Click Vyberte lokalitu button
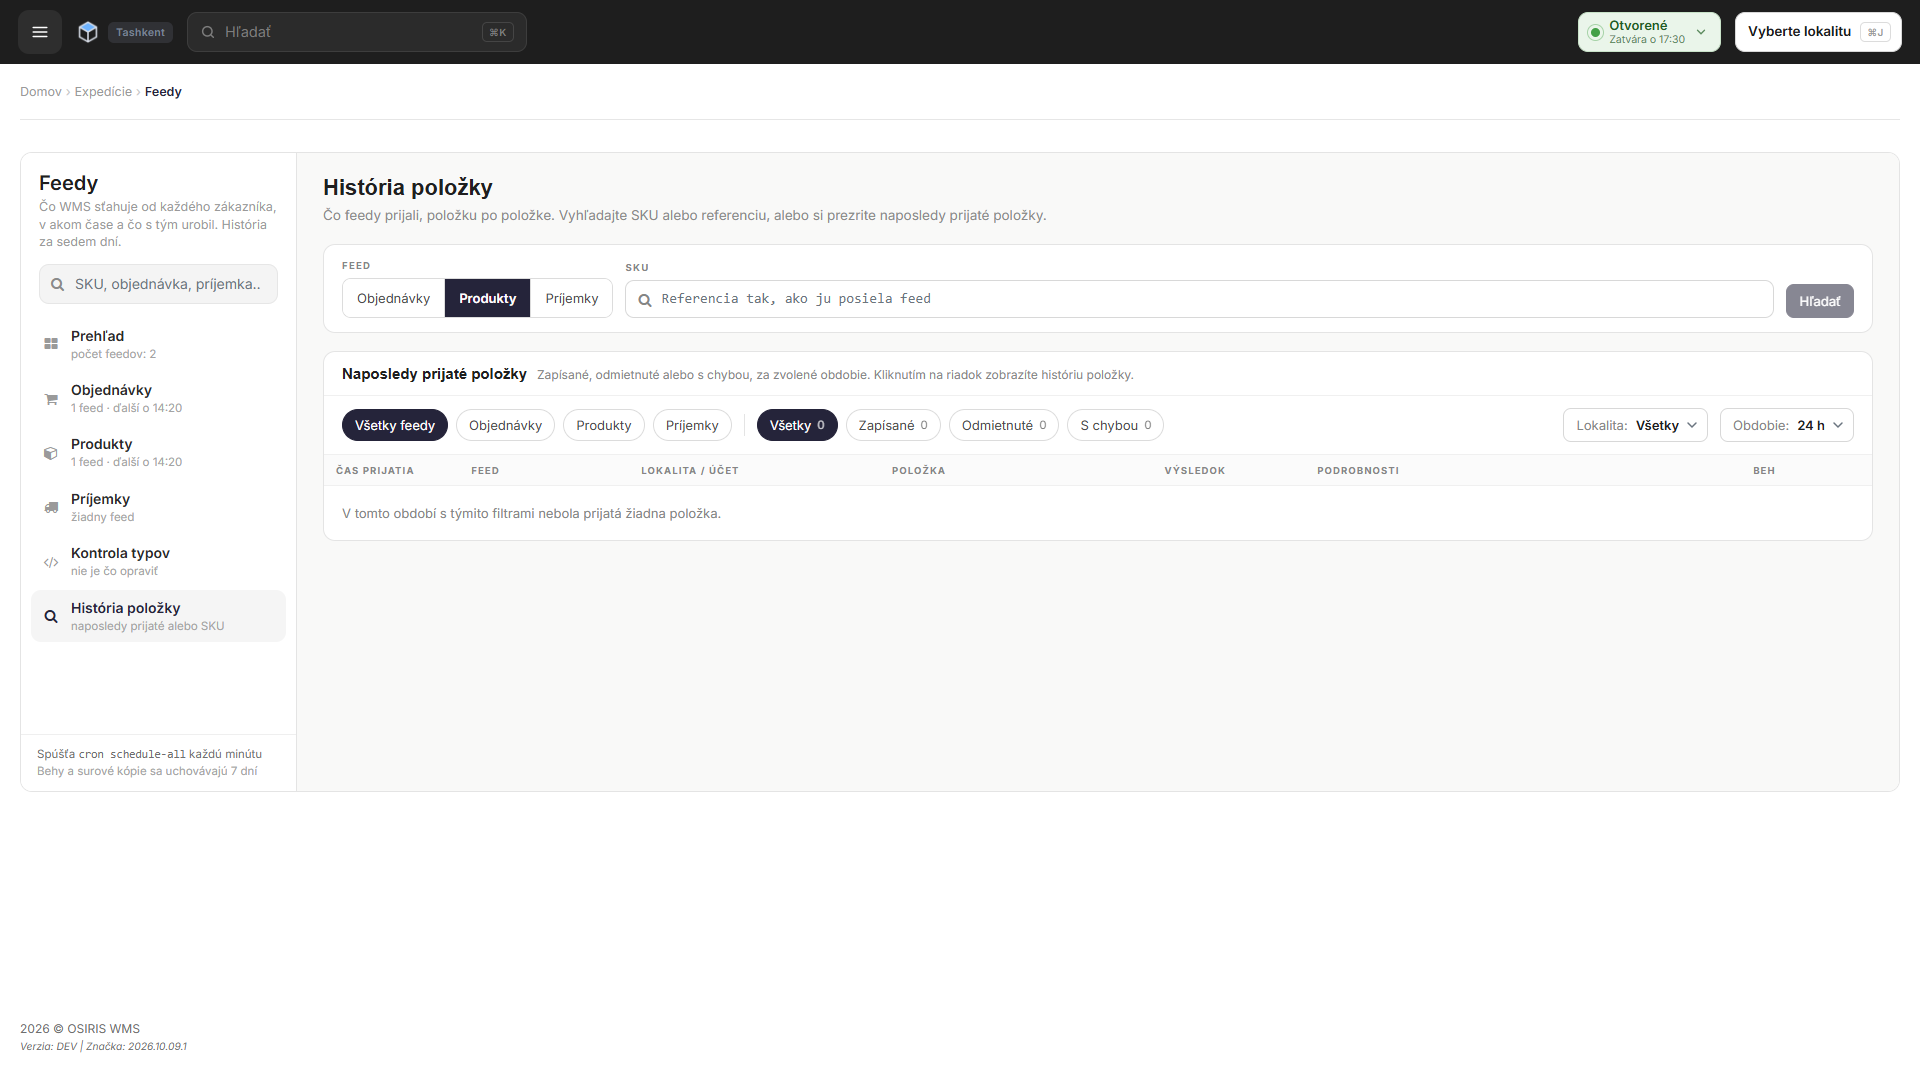The height and width of the screenshot is (1080, 1920). pos(1818,32)
